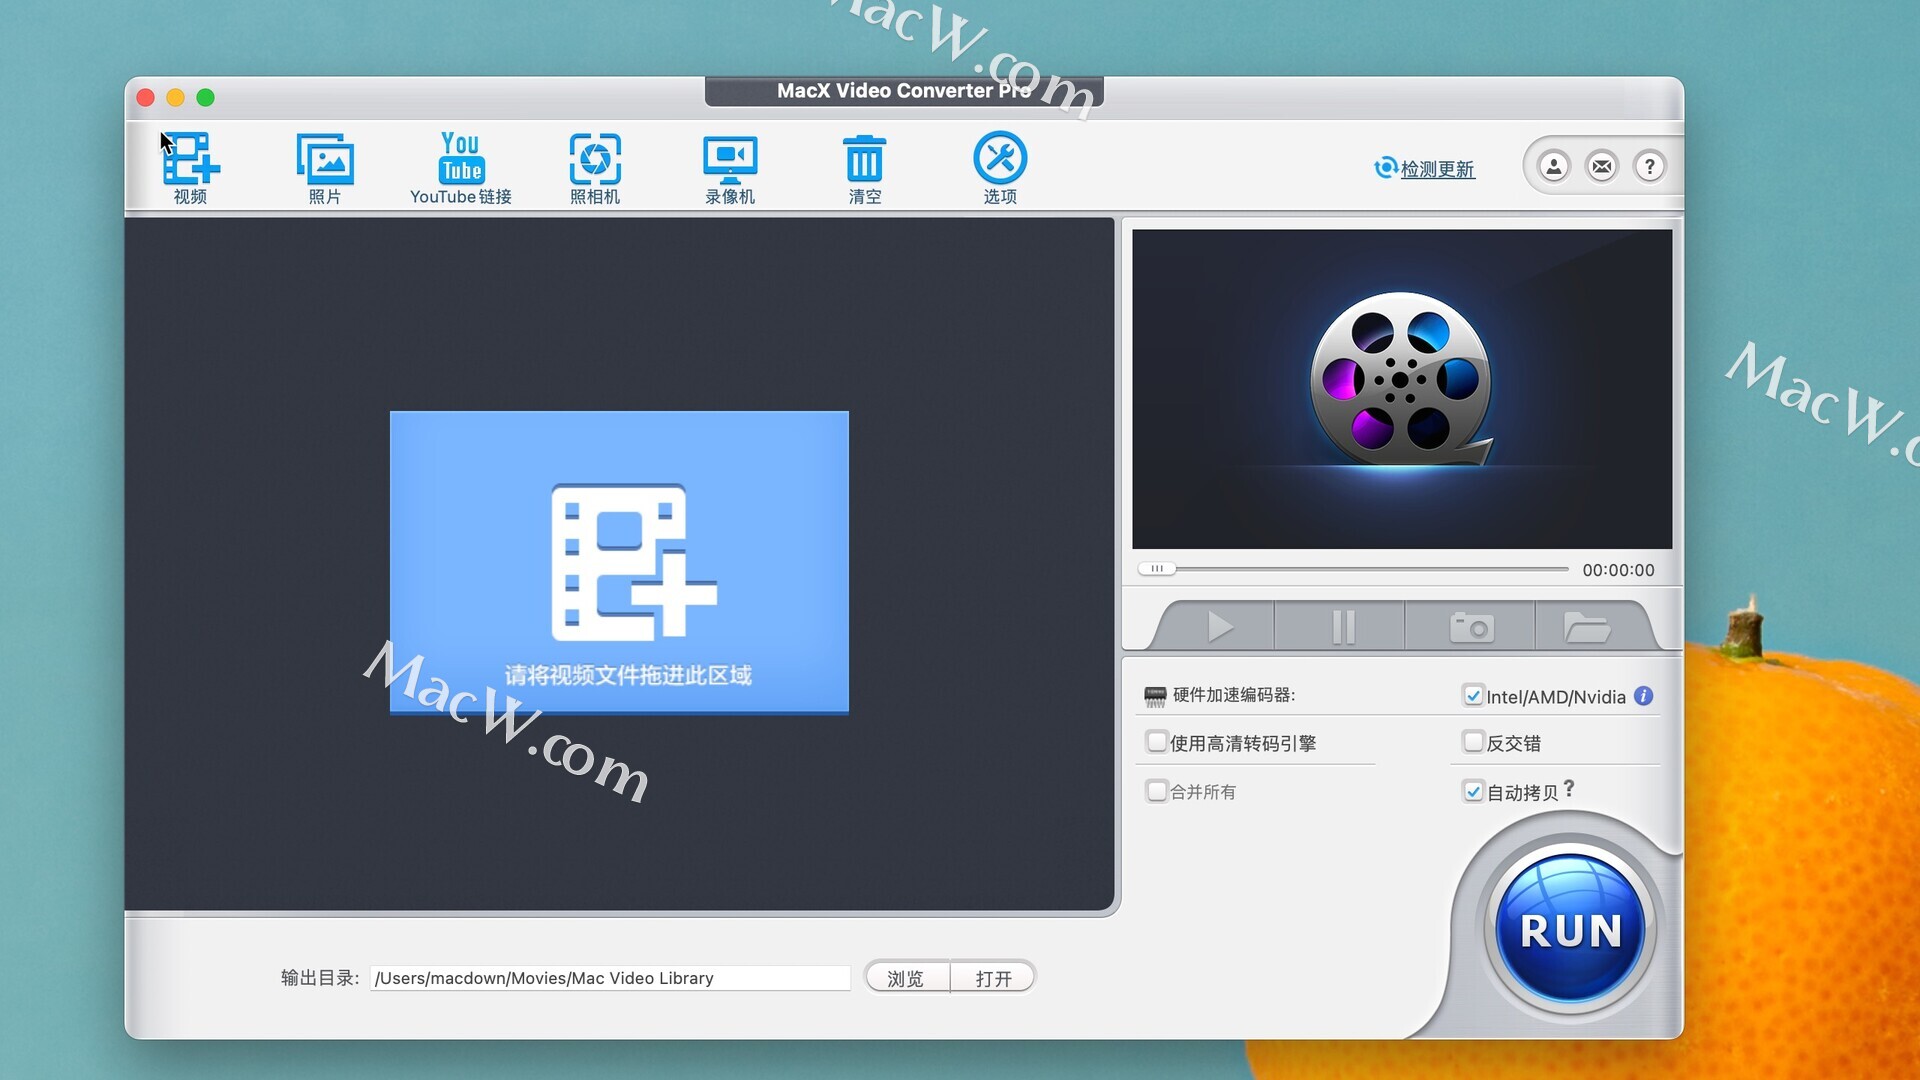1920x1080 pixels.
Task: Enable the 反交错 deinterlace checkbox
Action: tap(1472, 742)
